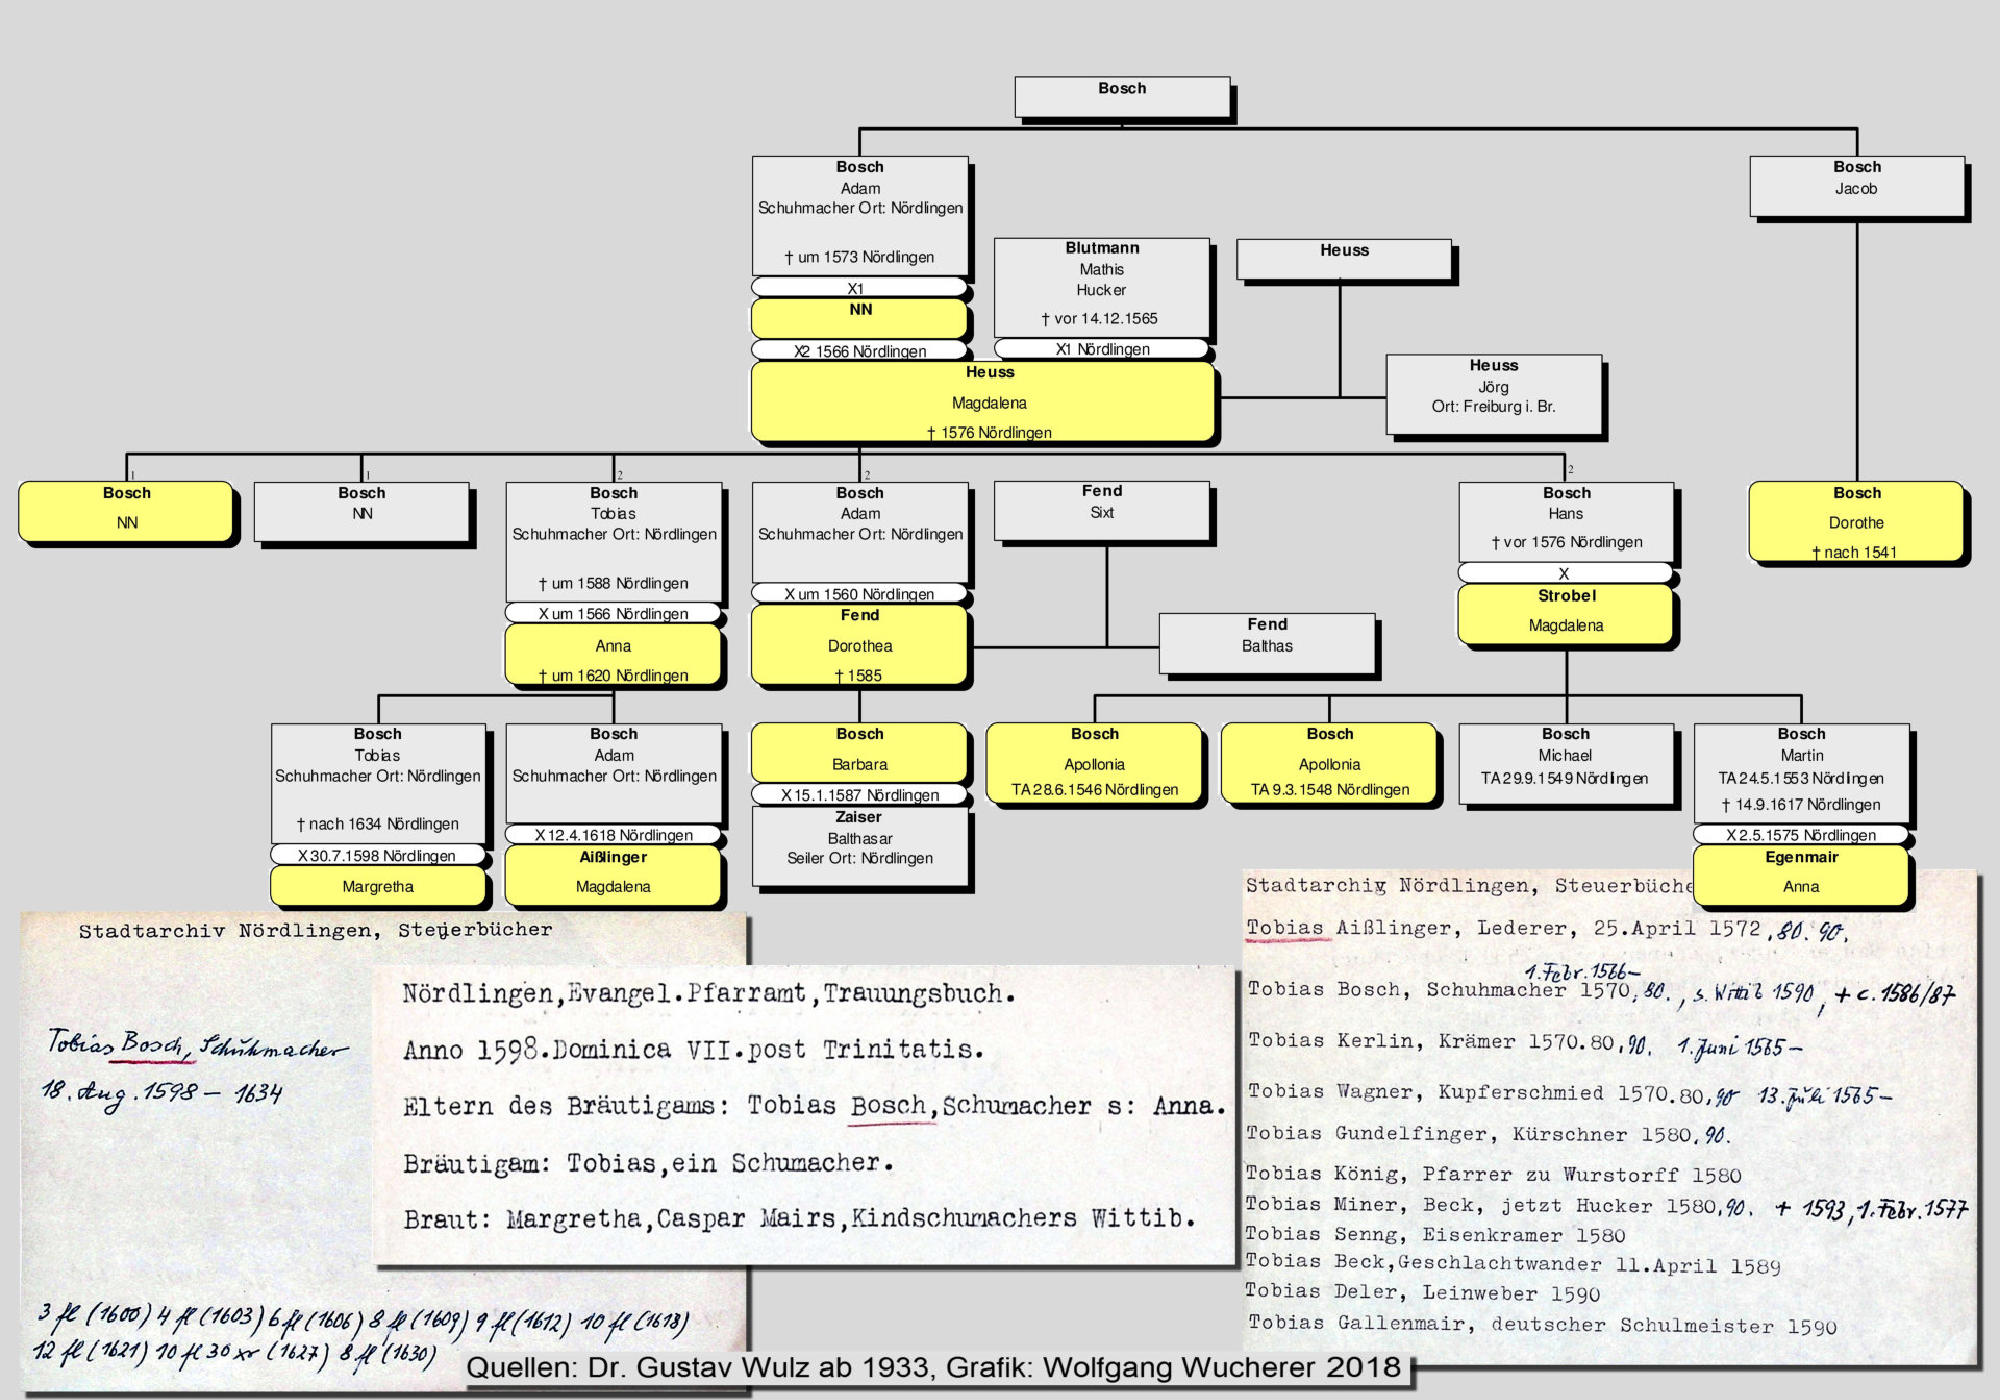Screen dimensions: 2000x1400
Task: Click the Jörg Heuss Freiburg box
Action: point(1493,393)
